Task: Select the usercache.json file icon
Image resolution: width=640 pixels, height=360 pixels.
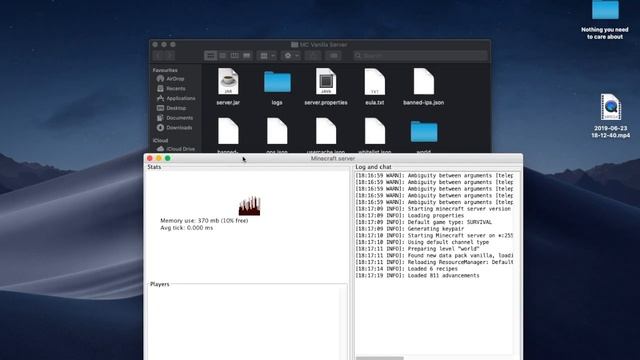Action: 326,131
